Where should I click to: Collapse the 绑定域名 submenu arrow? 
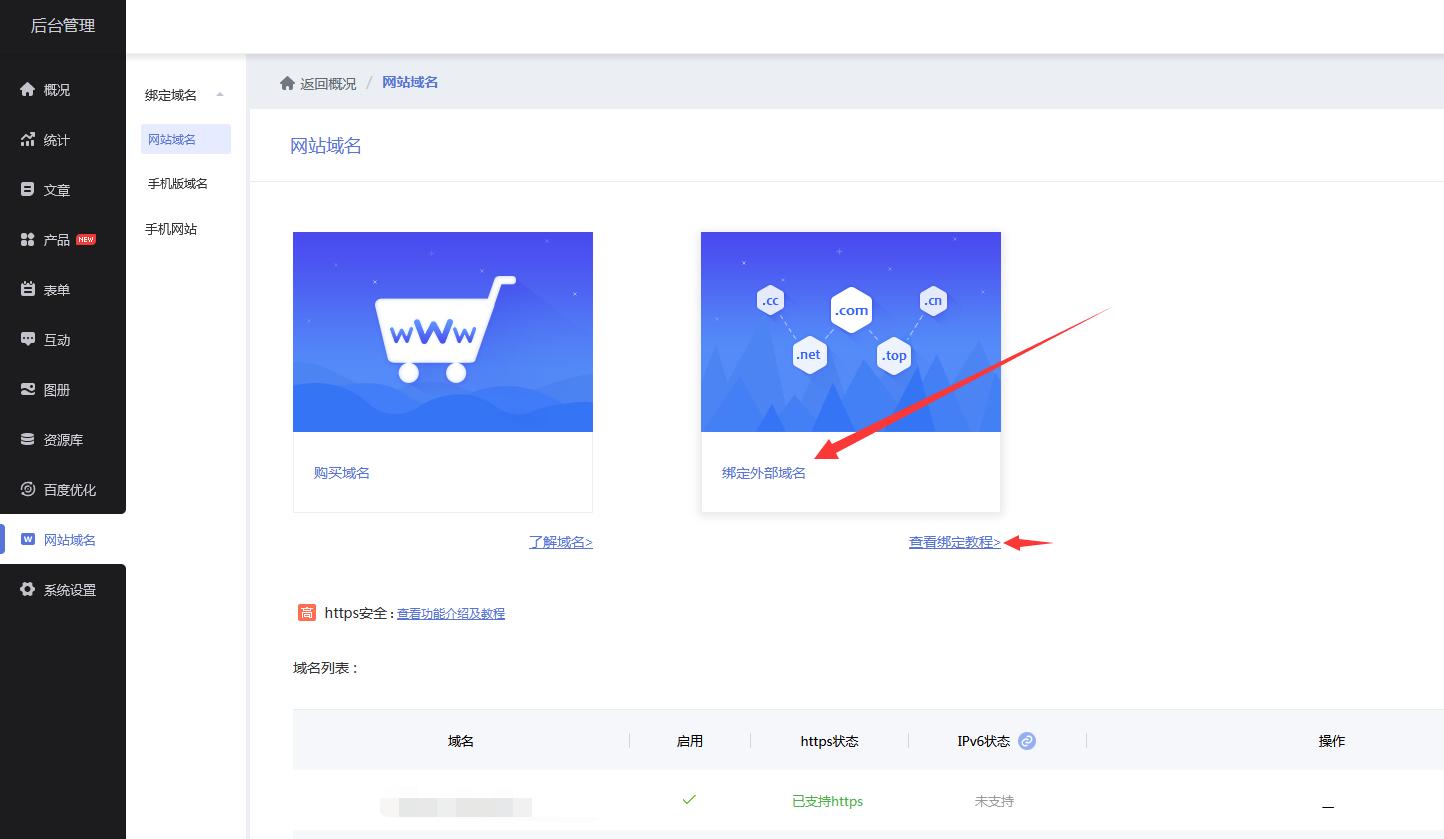tap(220, 95)
